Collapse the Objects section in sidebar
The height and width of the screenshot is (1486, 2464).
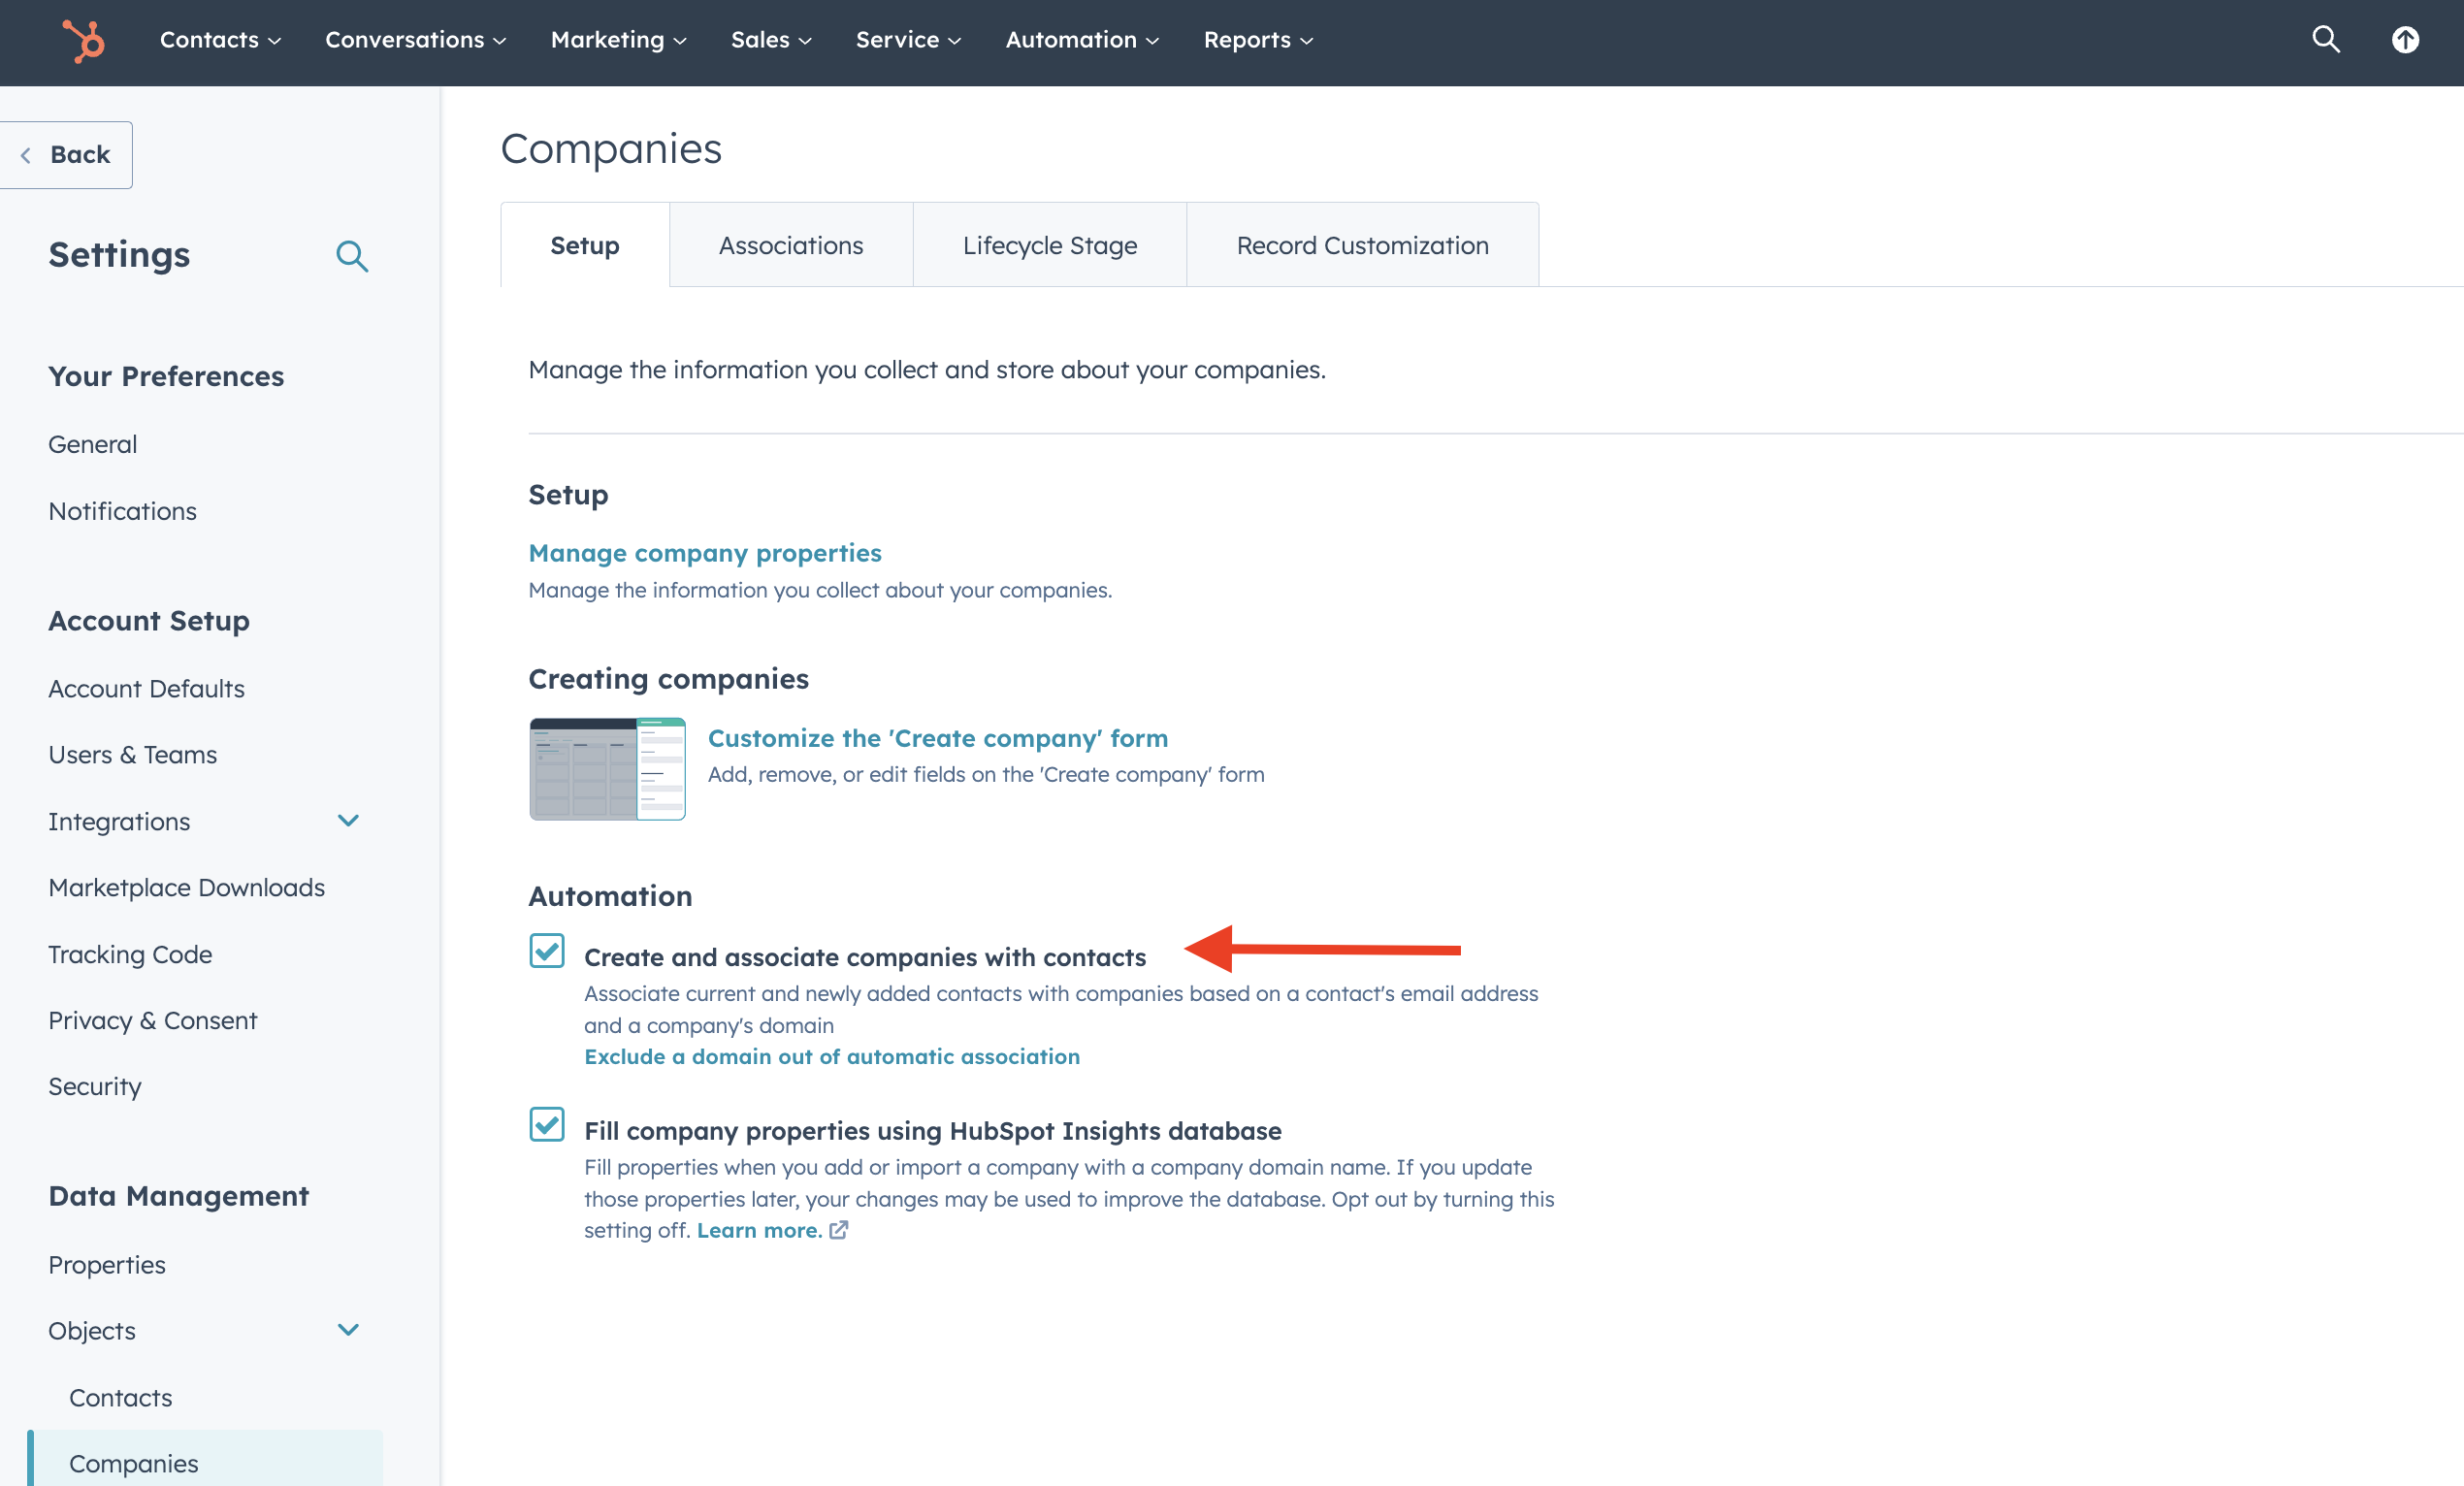pos(348,1330)
